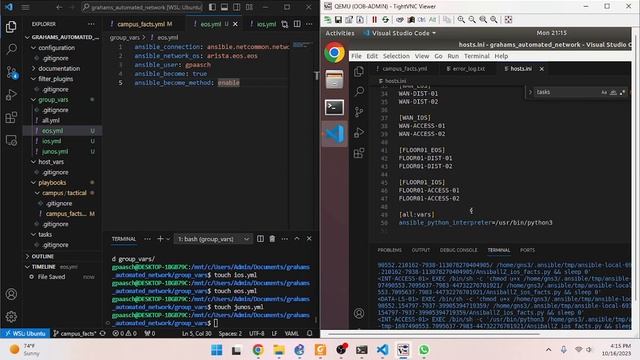Click zoom in icon in TightVNC toolbar
Image resolution: width=640 pixels, height=360 pixels.
[461, 20]
